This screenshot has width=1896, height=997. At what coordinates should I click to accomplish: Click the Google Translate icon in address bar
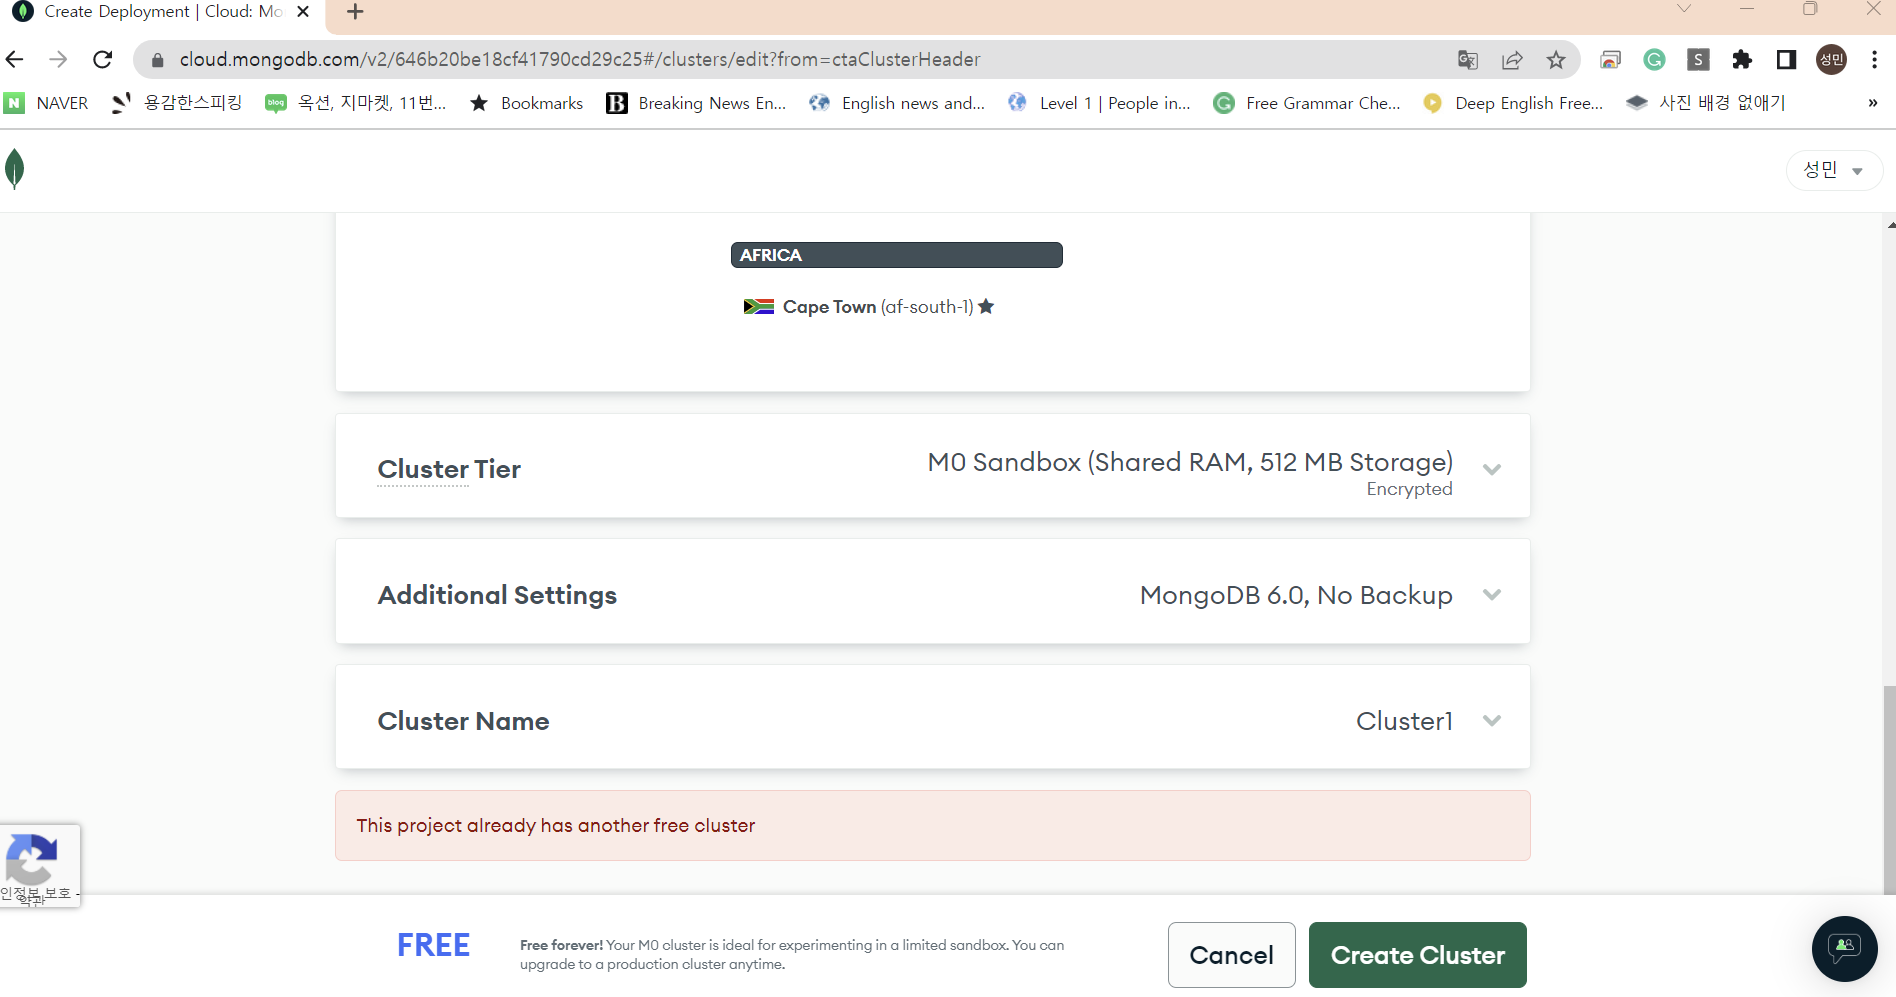tap(1467, 60)
